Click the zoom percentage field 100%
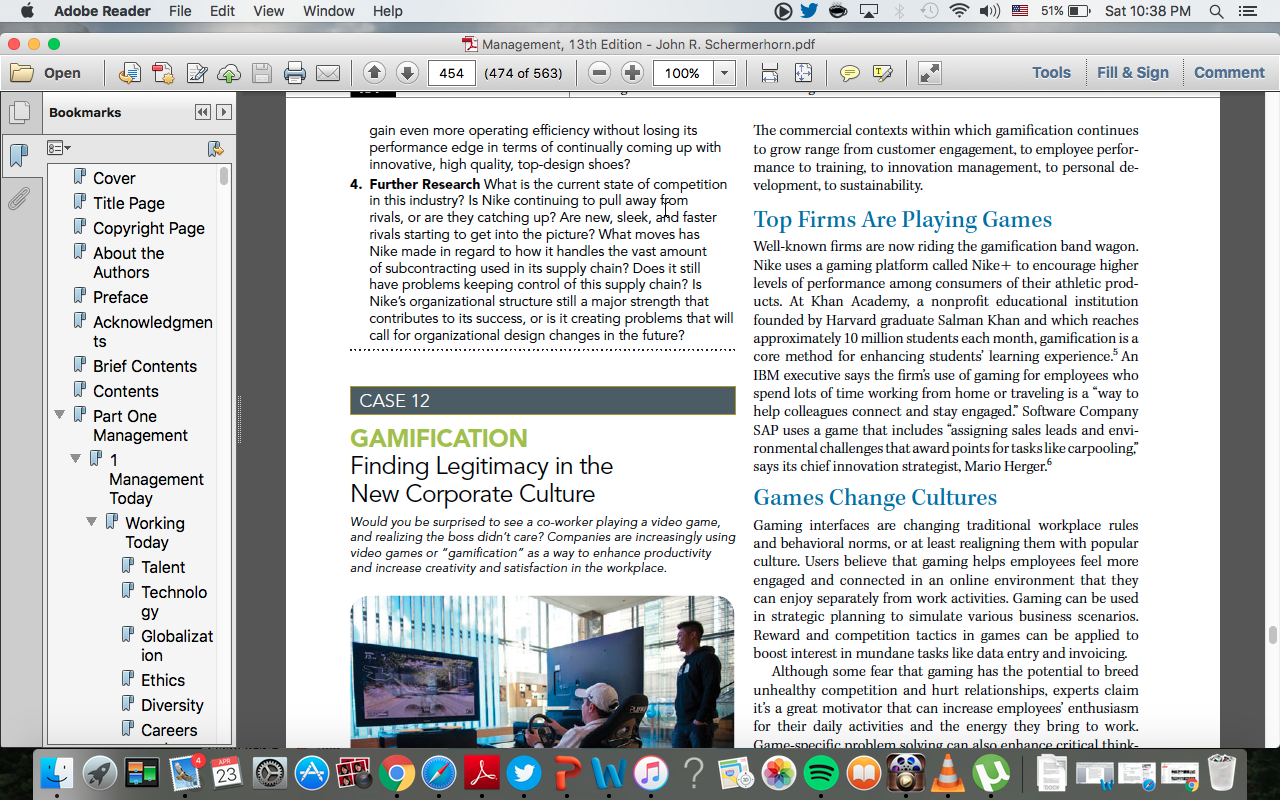This screenshot has width=1280, height=800. click(683, 73)
